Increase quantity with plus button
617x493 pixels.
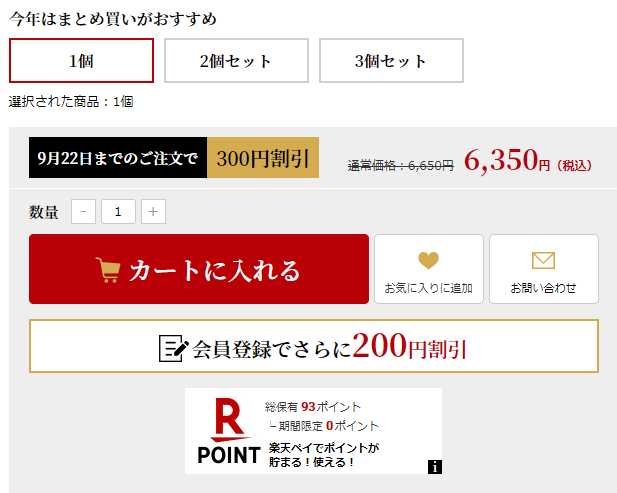153,212
